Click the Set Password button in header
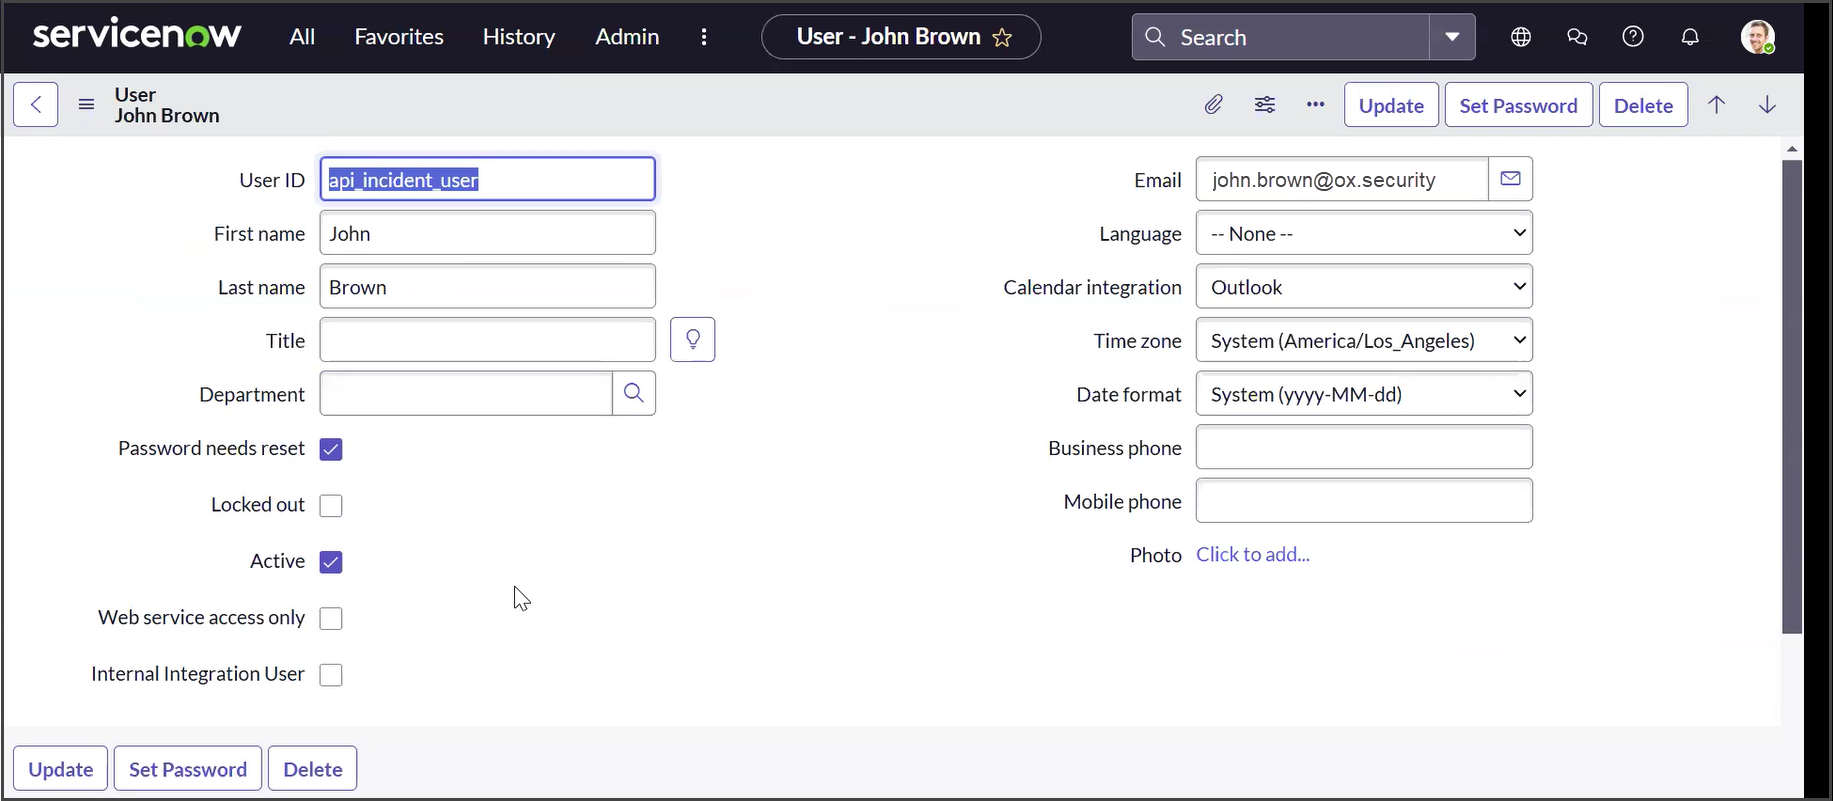This screenshot has width=1833, height=801. pos(1518,105)
